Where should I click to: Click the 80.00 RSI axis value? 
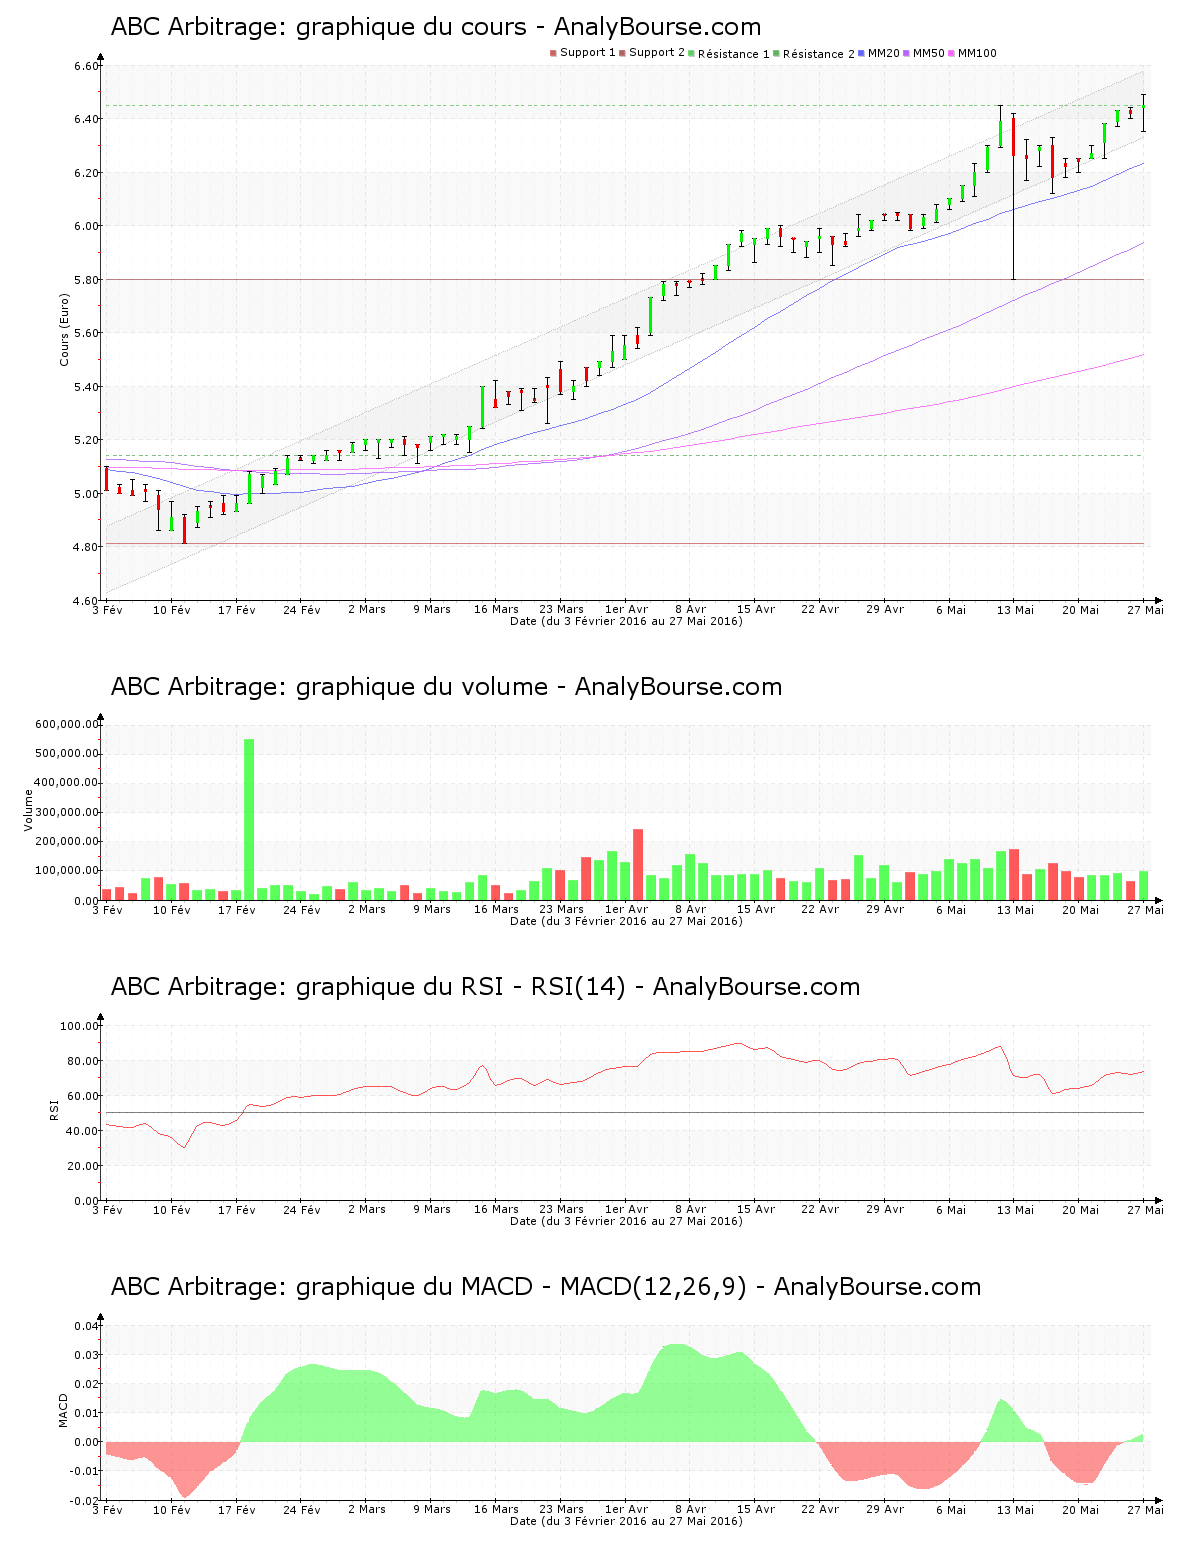tap(83, 1061)
